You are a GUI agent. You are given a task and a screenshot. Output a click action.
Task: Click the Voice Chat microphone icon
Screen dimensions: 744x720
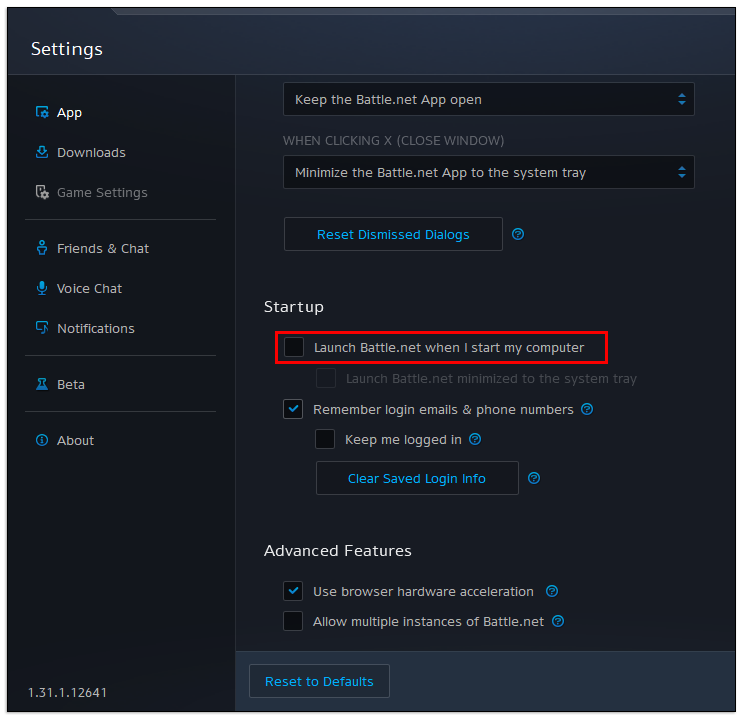point(42,288)
